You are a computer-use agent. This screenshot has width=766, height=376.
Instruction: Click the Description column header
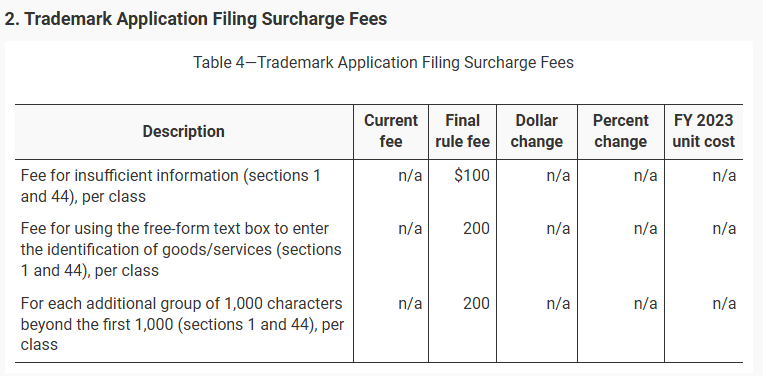click(184, 131)
